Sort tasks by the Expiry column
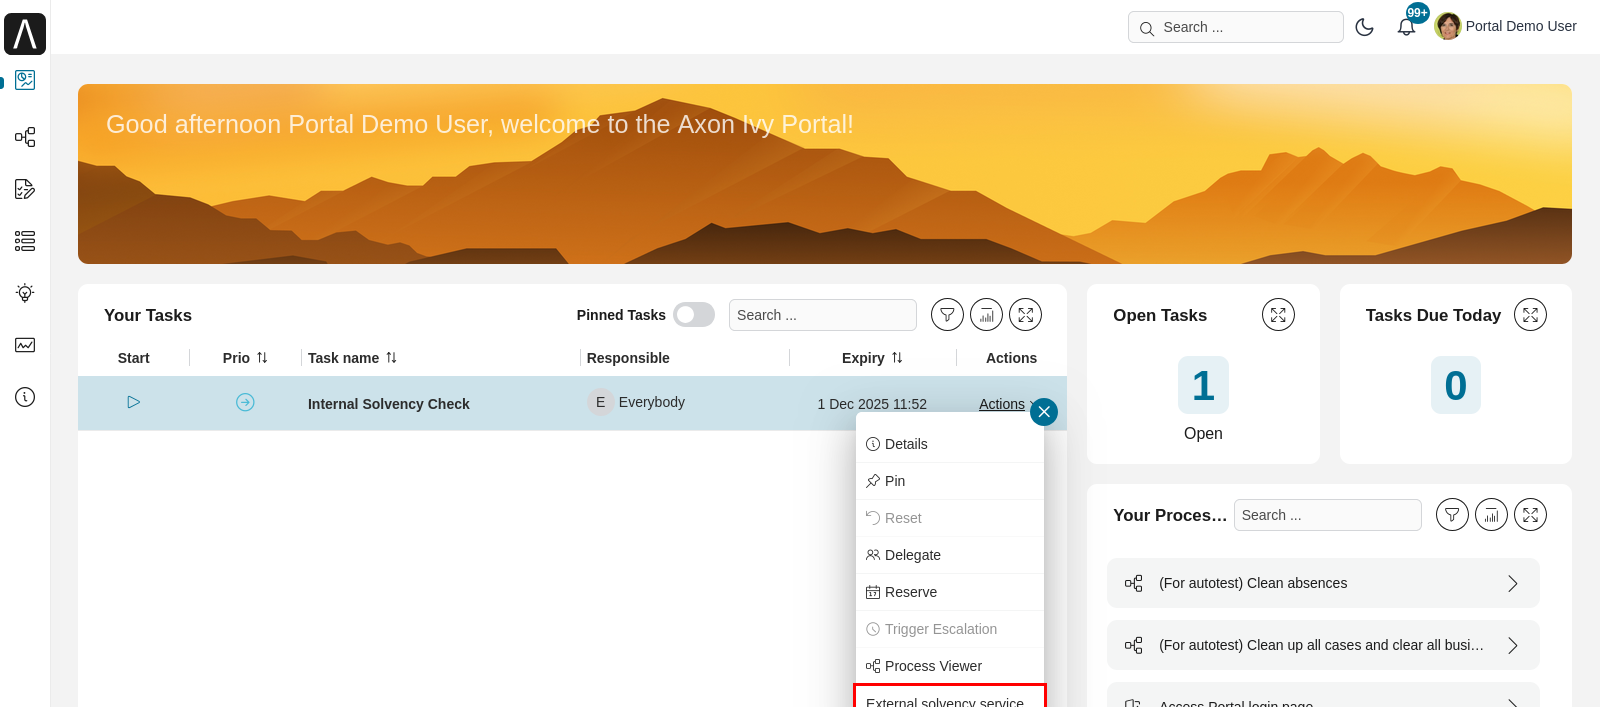This screenshot has height=707, width=1600. 897,358
